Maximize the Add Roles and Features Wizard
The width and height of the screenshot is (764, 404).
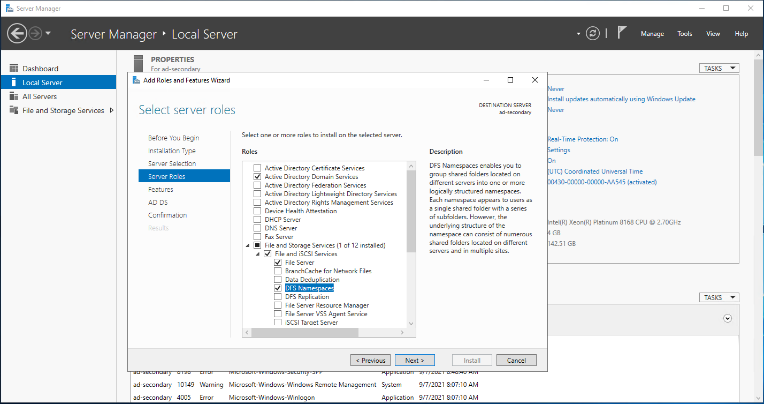point(510,80)
